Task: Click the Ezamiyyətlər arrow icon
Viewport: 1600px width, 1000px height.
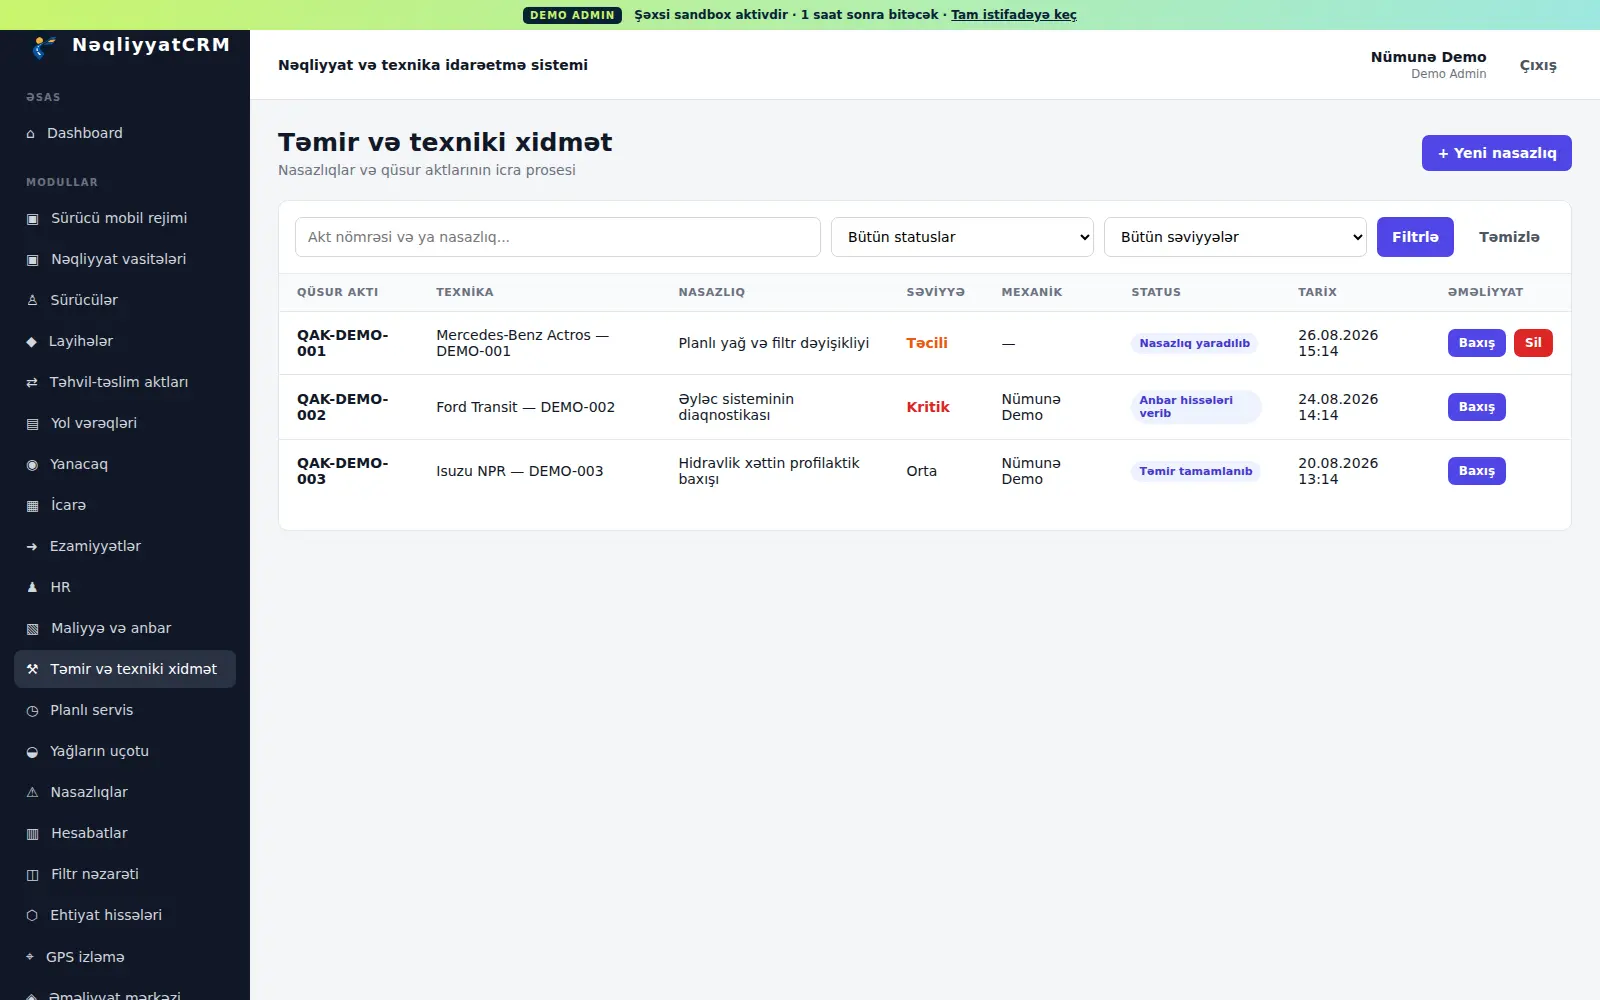Action: click(31, 547)
